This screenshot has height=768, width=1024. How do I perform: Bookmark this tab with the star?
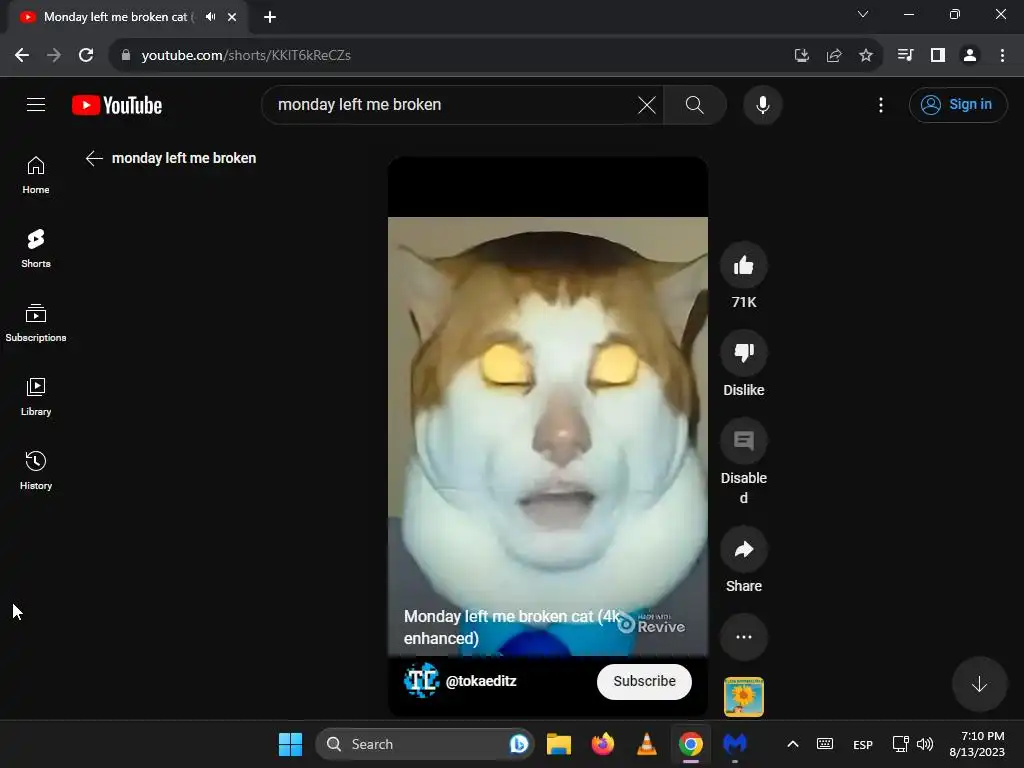coord(865,56)
